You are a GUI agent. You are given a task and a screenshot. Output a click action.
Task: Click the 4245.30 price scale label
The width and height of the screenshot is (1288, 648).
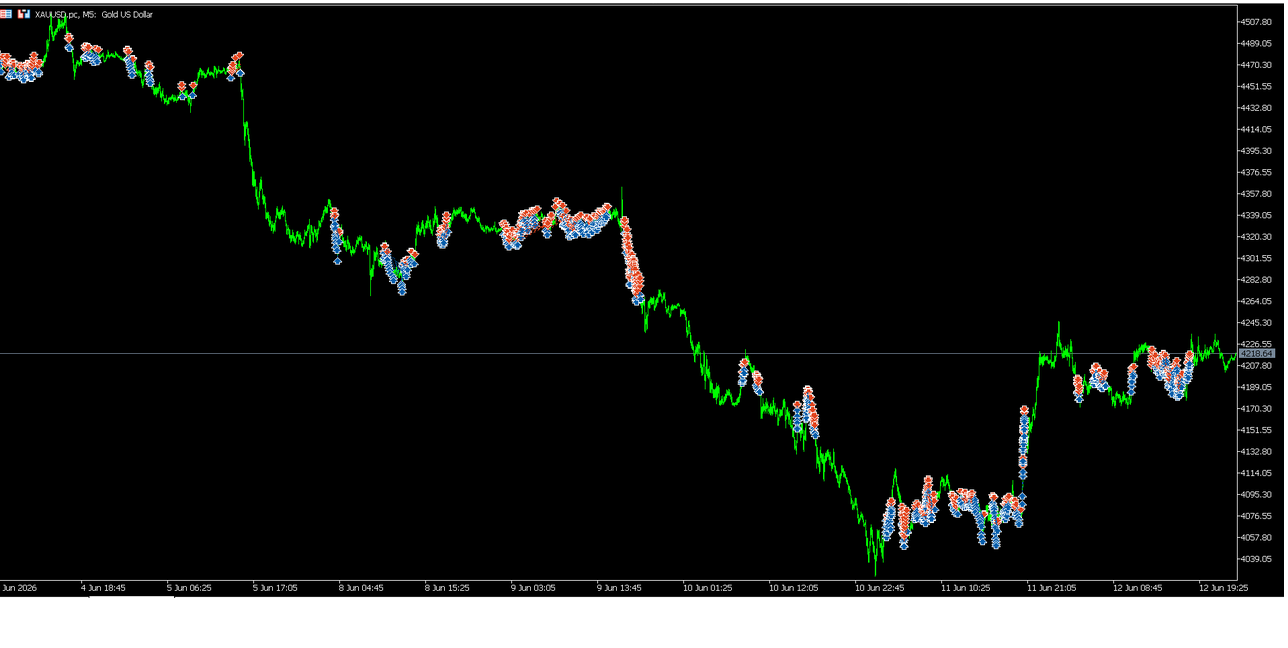click(1257, 323)
